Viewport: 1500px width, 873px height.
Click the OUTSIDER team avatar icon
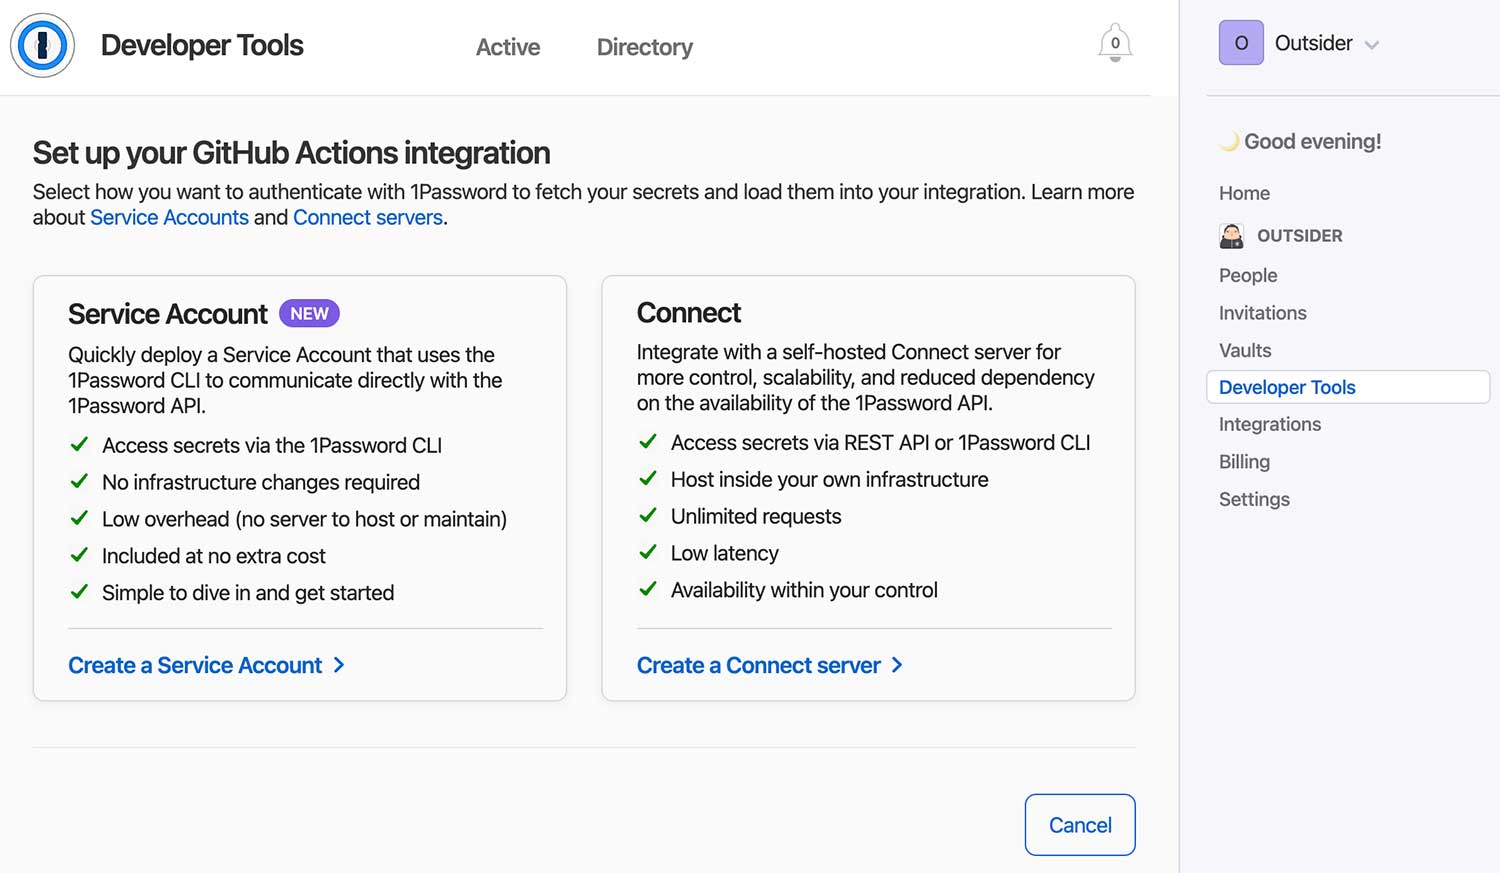[x=1232, y=236]
